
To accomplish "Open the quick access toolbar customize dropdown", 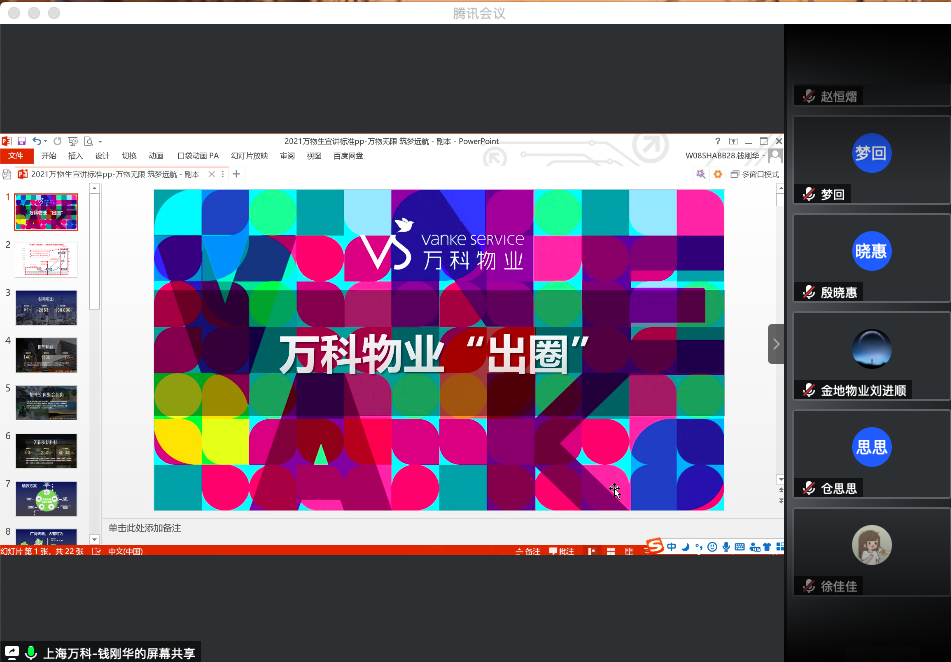I will coord(103,141).
